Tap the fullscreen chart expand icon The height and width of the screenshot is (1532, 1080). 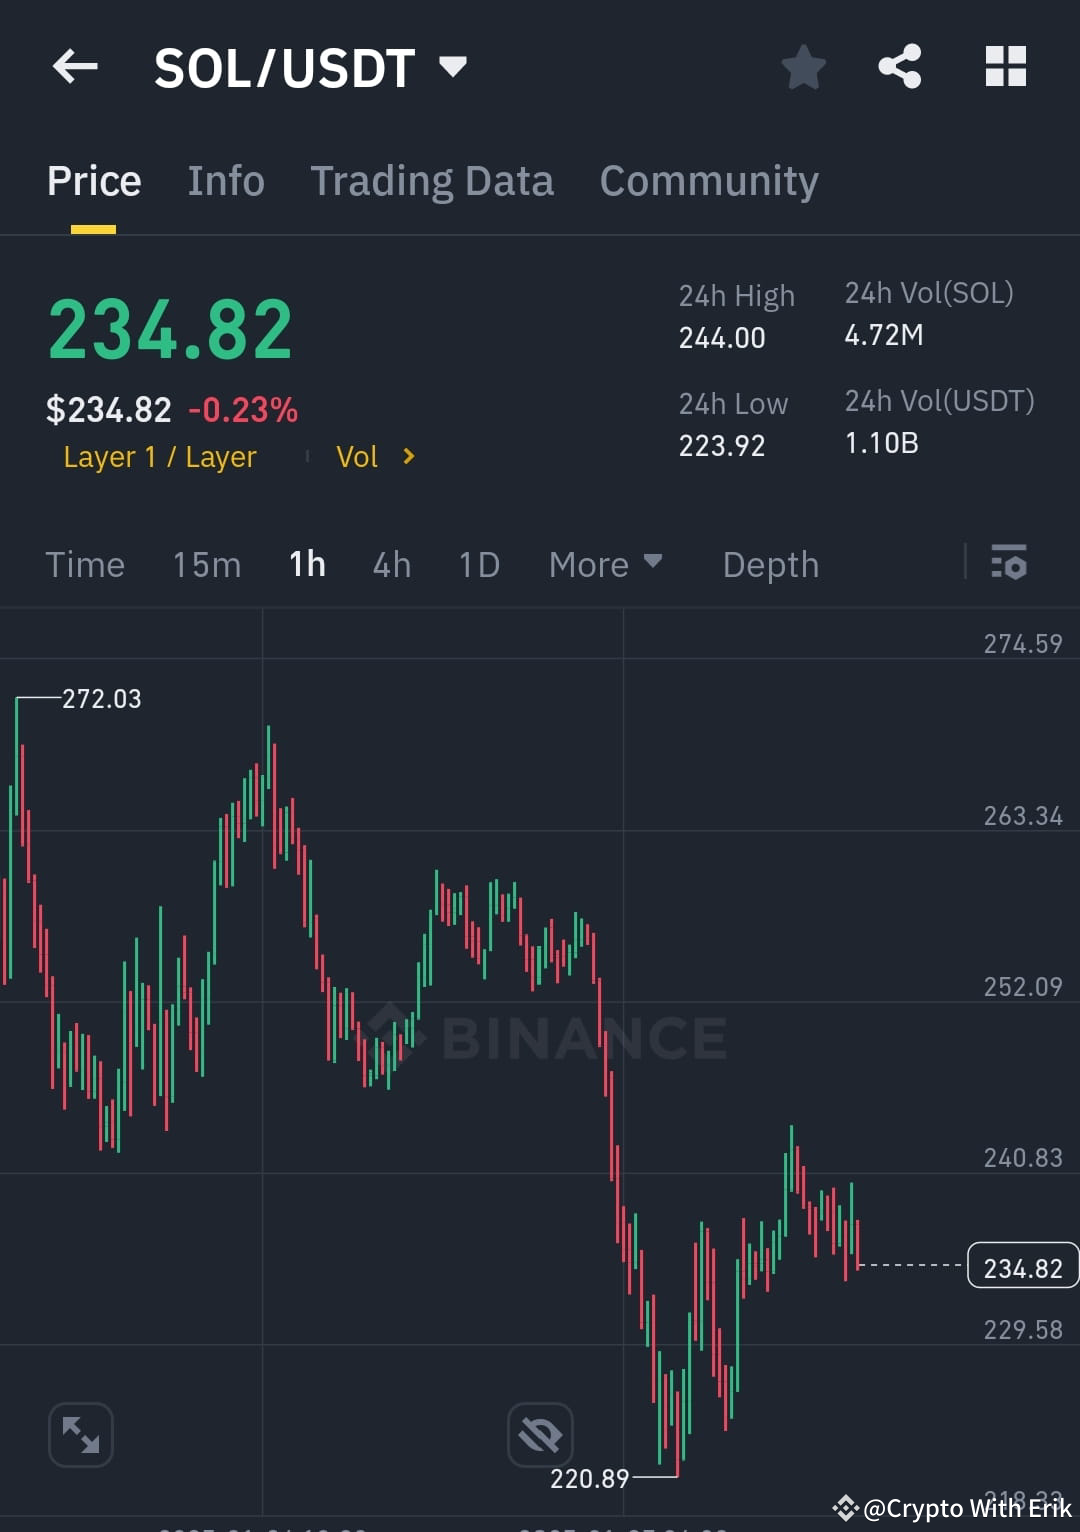(80, 1434)
